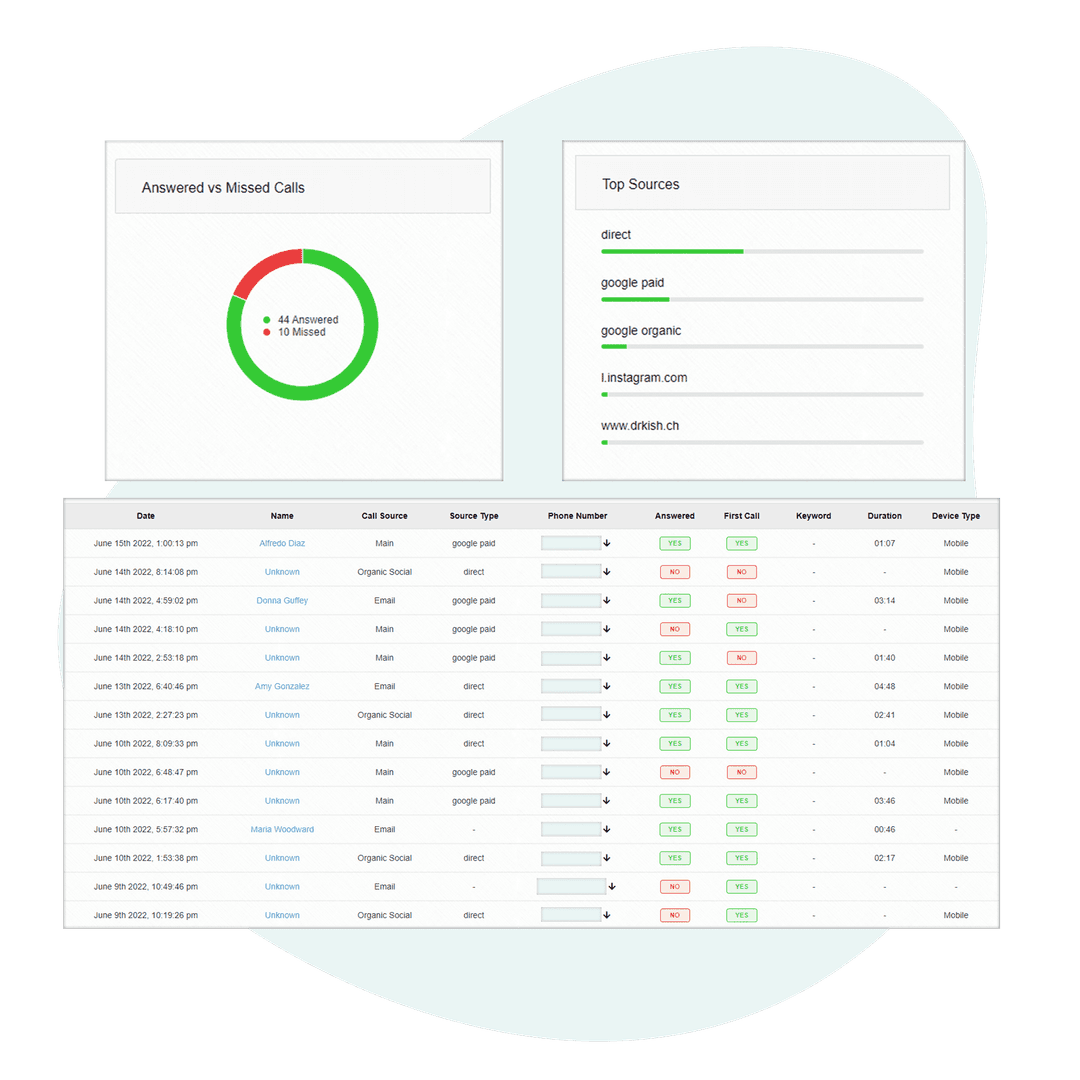1080x1080 pixels.
Task: Click the arrow beside Maria Woodward's phone number
Action: (607, 830)
